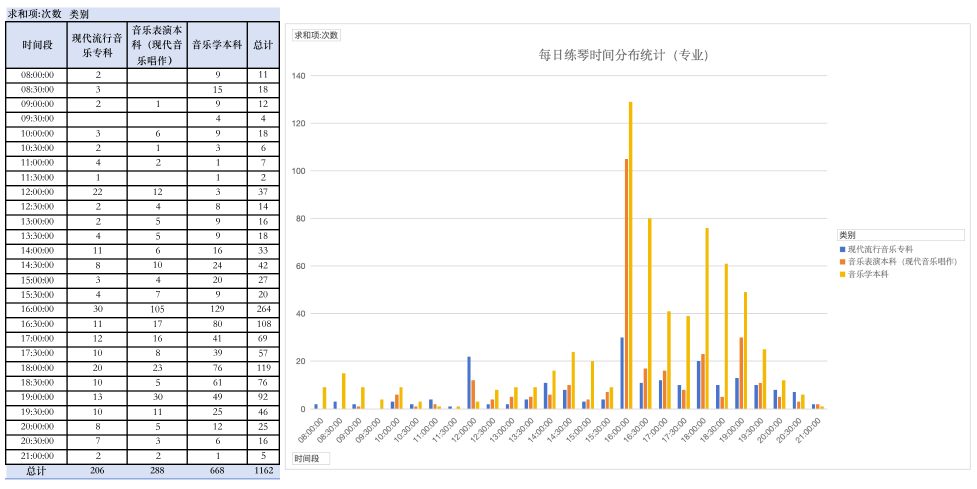
Task: Select the 264 total cell for 16:00:00
Action: [x=263, y=309]
